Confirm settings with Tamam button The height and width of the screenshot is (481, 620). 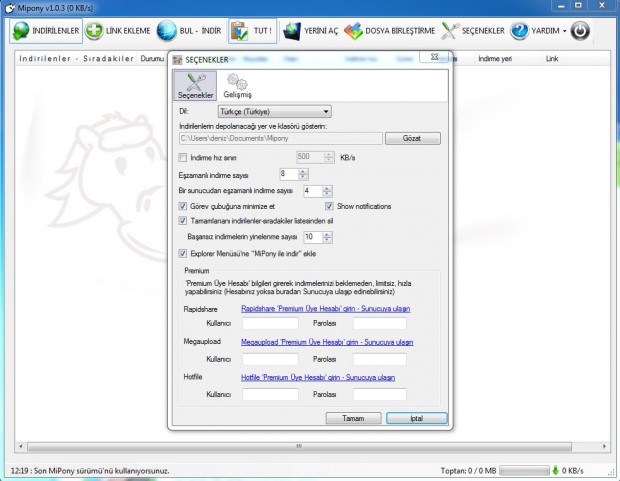pyautogui.click(x=353, y=418)
